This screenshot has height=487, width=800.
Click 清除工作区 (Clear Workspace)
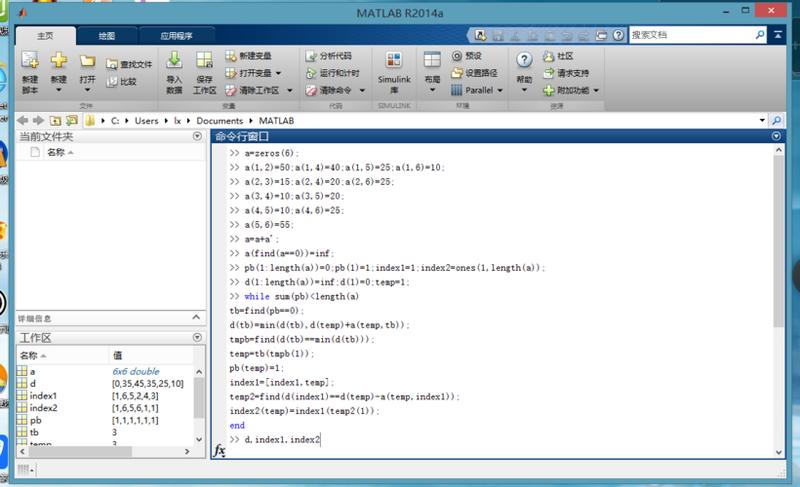[x=253, y=90]
